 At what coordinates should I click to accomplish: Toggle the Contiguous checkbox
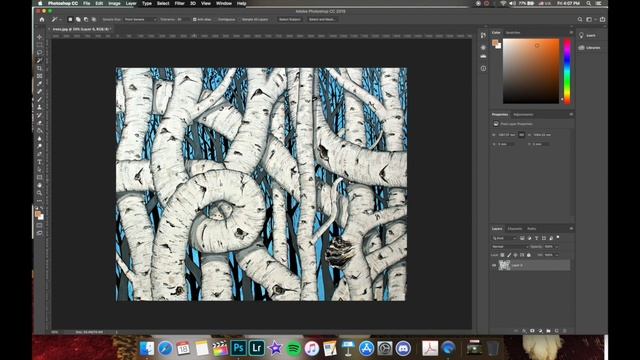(x=217, y=19)
